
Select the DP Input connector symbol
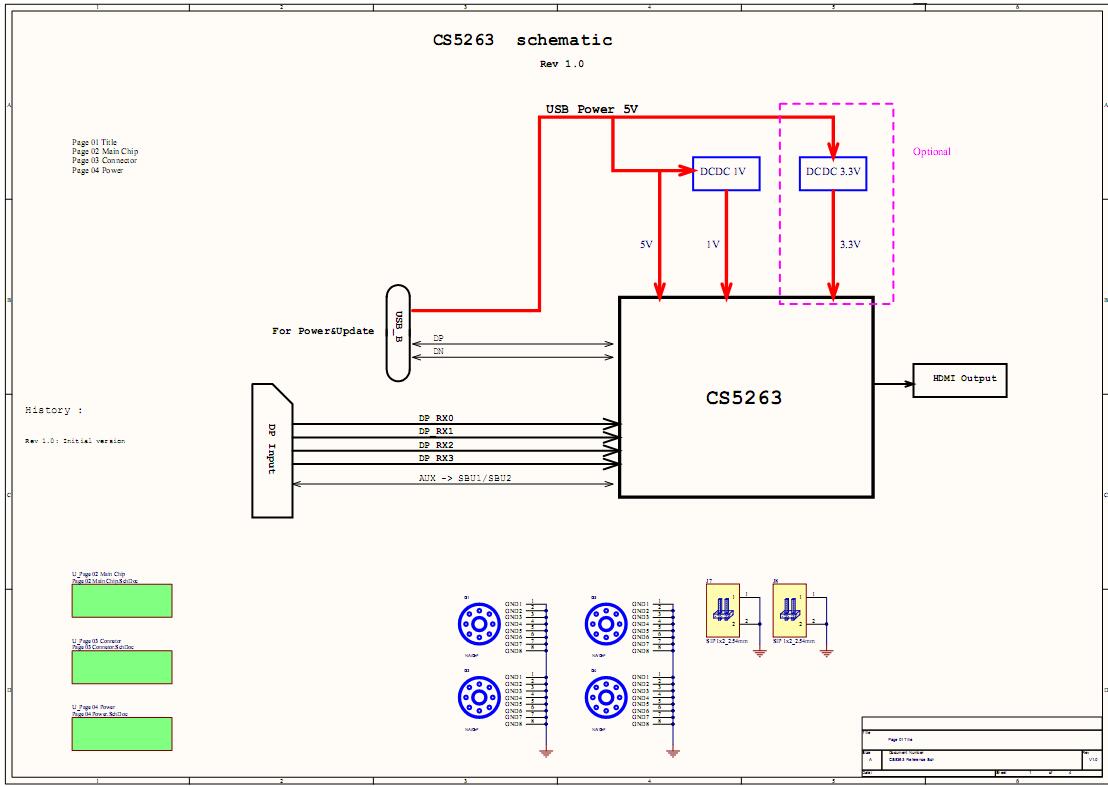pos(272,451)
